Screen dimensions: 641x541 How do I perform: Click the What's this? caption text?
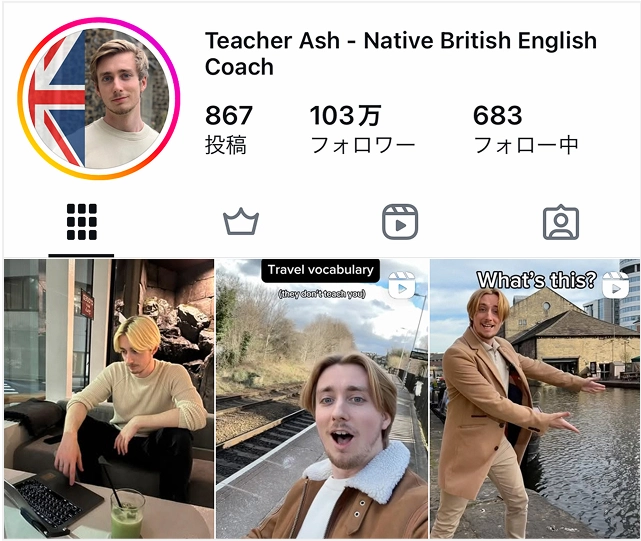pos(536,281)
